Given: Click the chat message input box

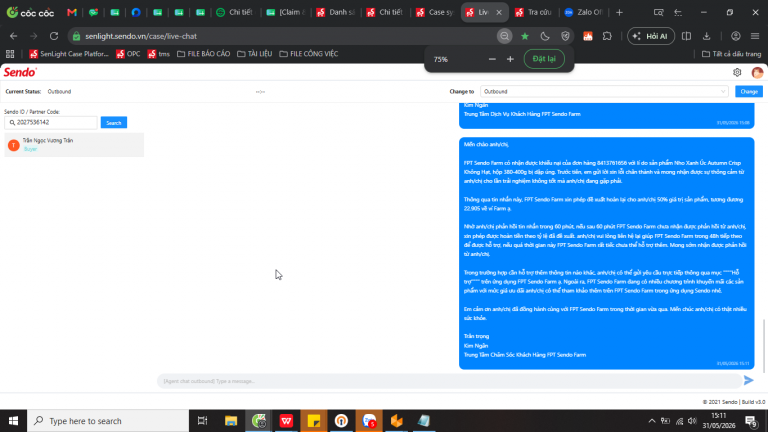Looking at the screenshot, I should 449,381.
